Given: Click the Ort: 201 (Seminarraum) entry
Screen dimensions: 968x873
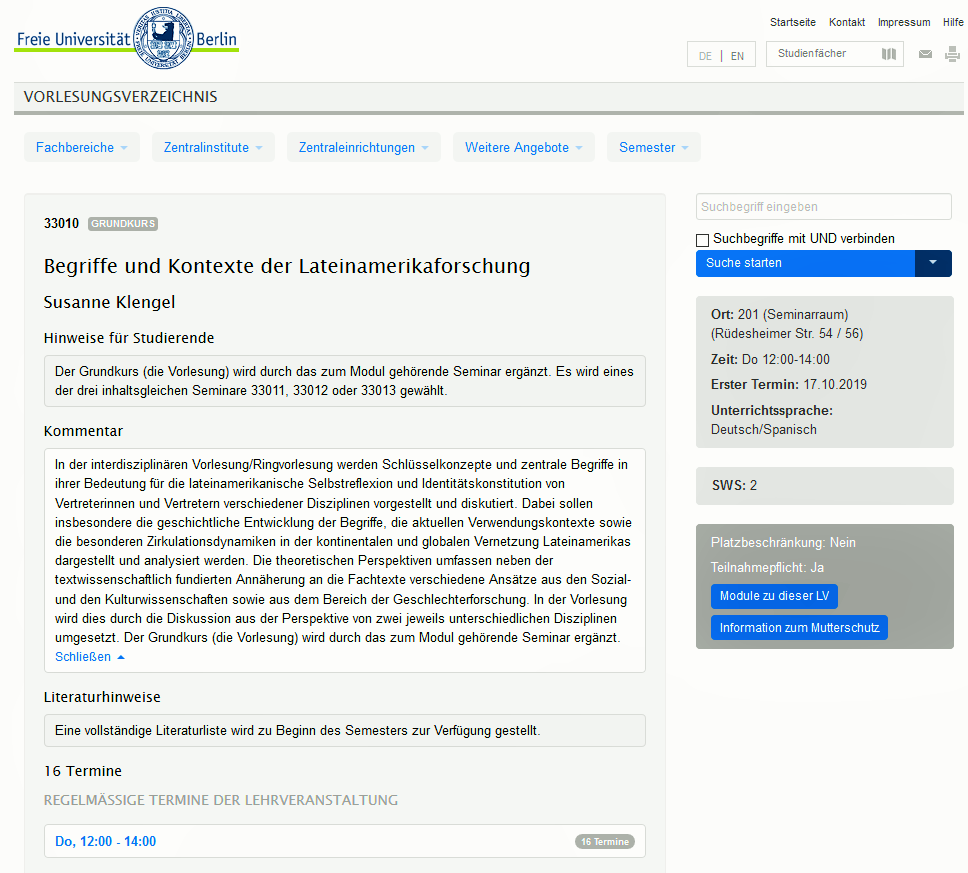Looking at the screenshot, I should pyautogui.click(x=780, y=315).
